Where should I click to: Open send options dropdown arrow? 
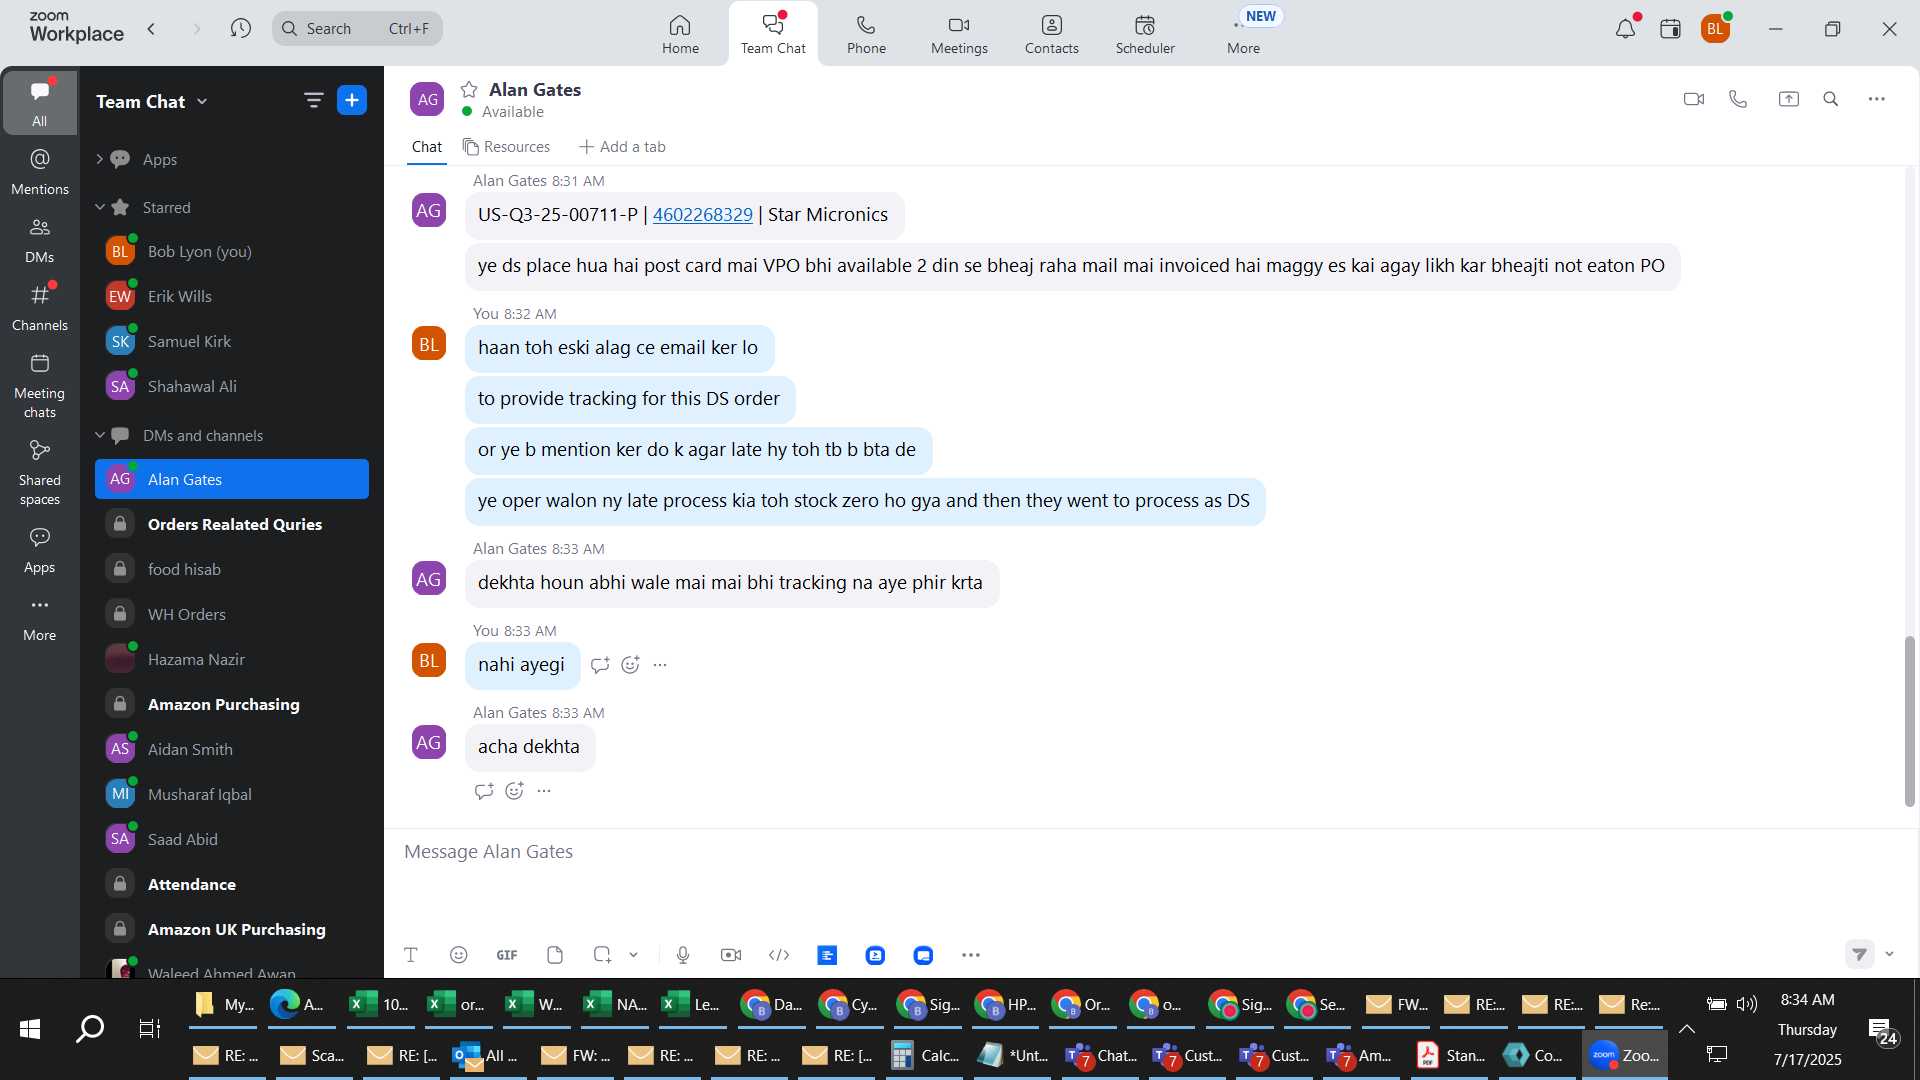pyautogui.click(x=1889, y=954)
